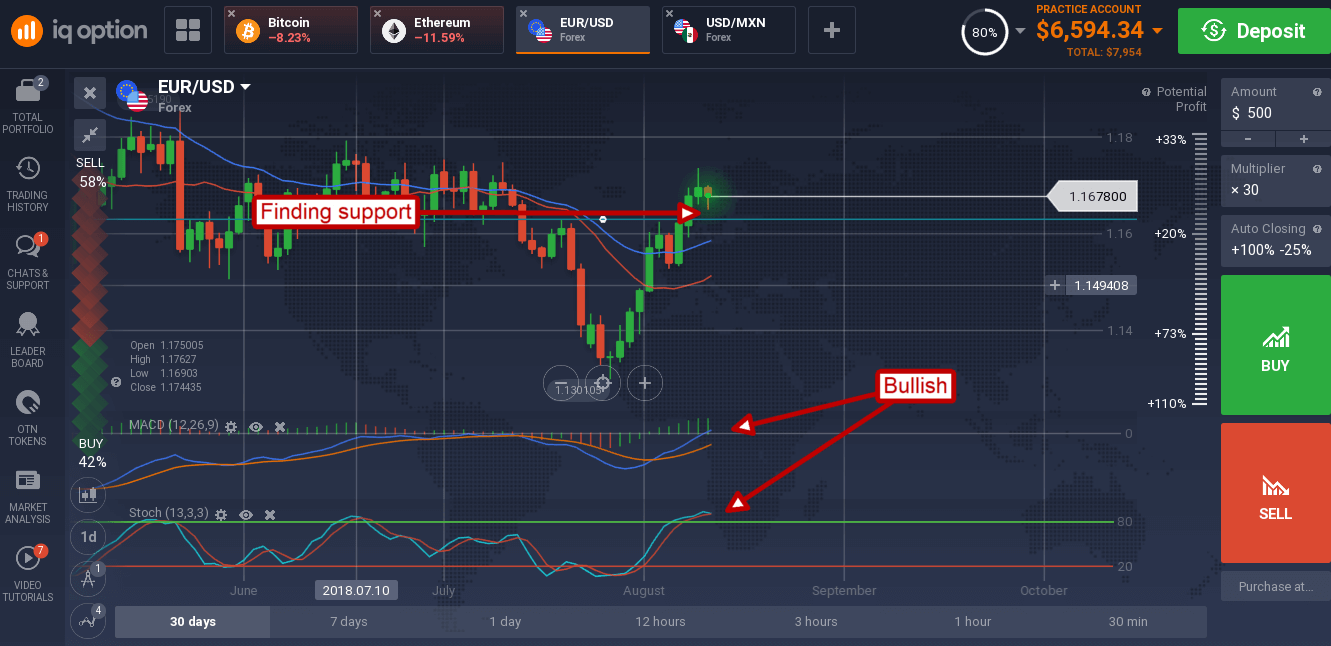Open the Purchase at... option
This screenshot has height=646, width=1331.
(1275, 586)
